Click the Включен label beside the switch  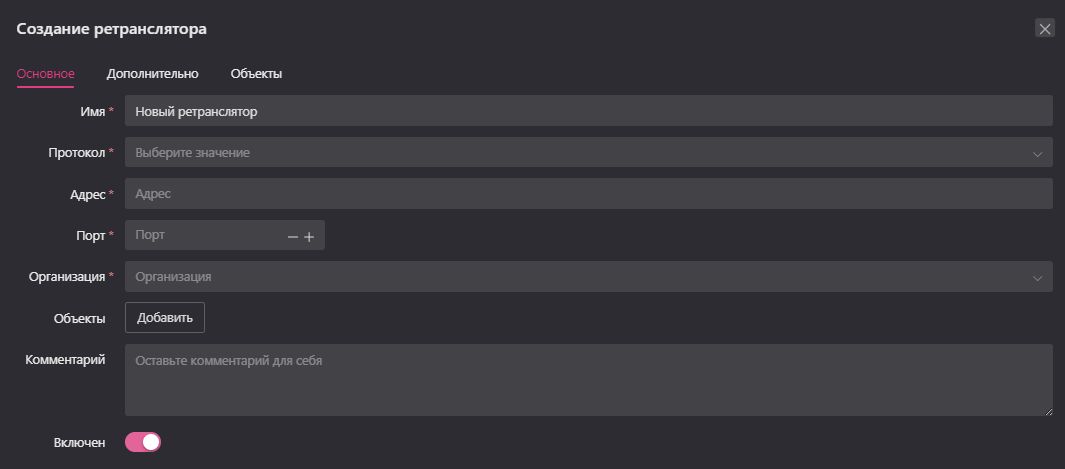79,443
